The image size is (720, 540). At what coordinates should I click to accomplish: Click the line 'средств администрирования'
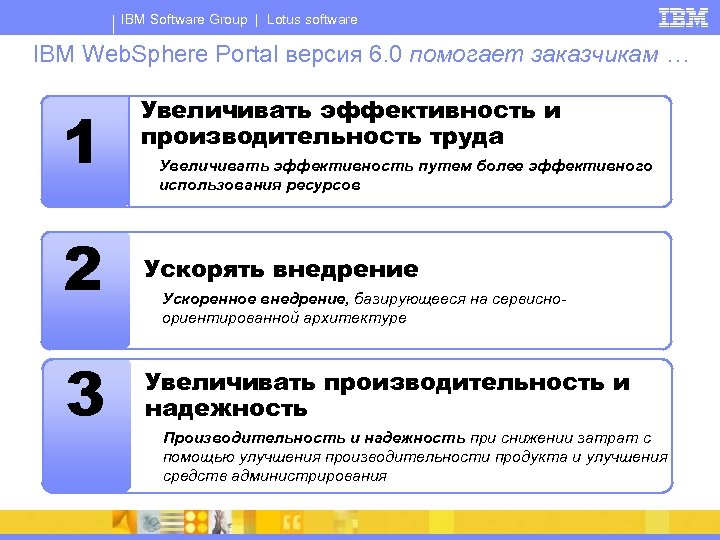coord(275,476)
